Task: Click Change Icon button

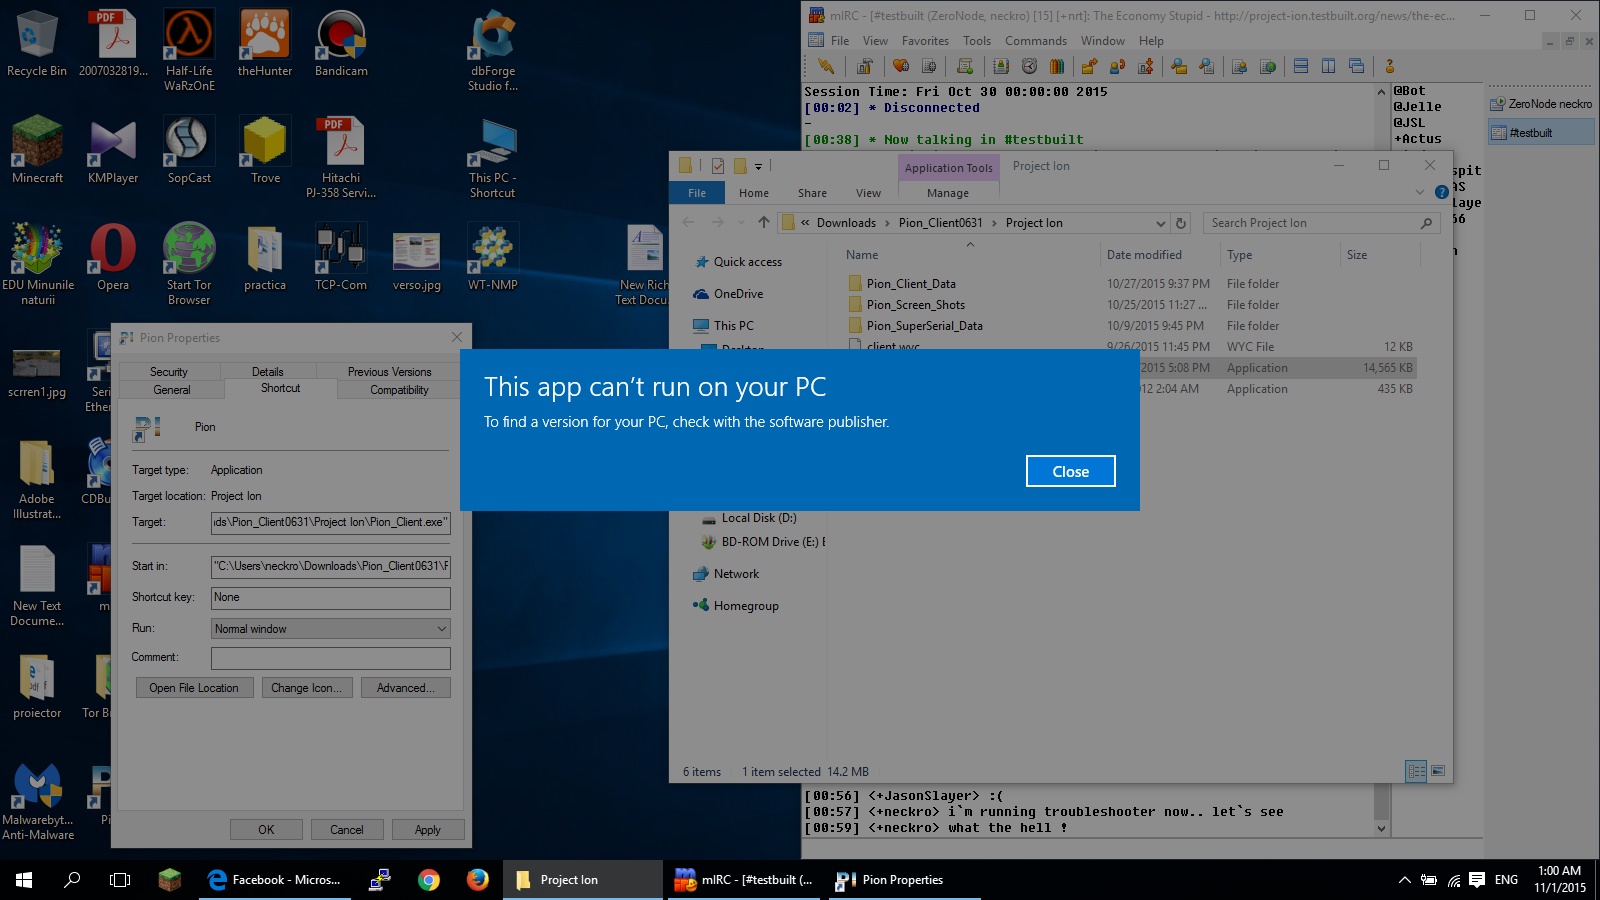Action: [307, 688]
